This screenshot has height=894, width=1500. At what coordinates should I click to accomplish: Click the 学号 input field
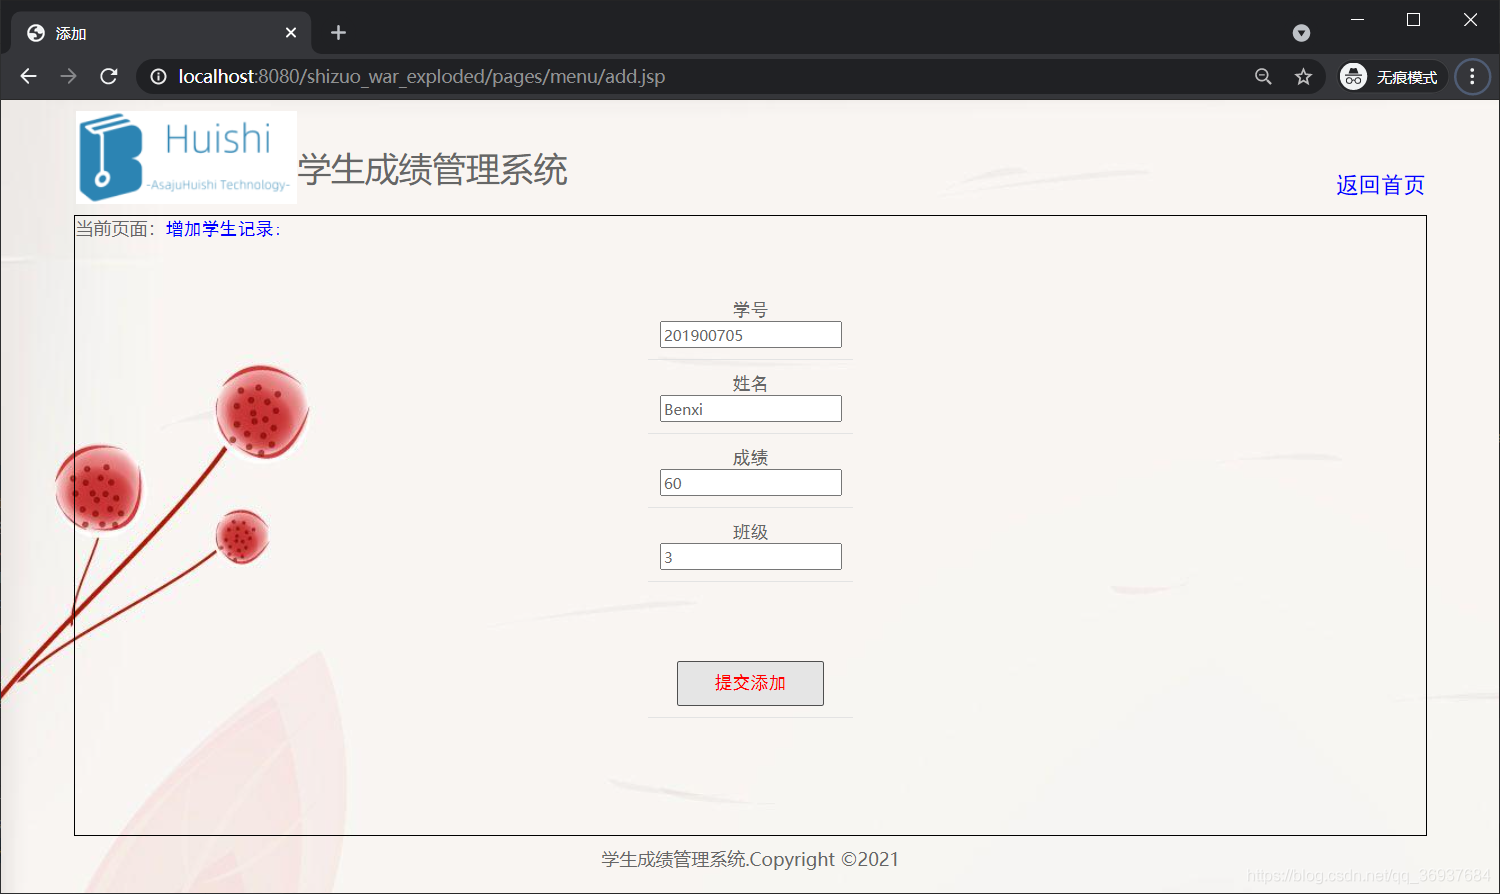pyautogui.click(x=751, y=335)
